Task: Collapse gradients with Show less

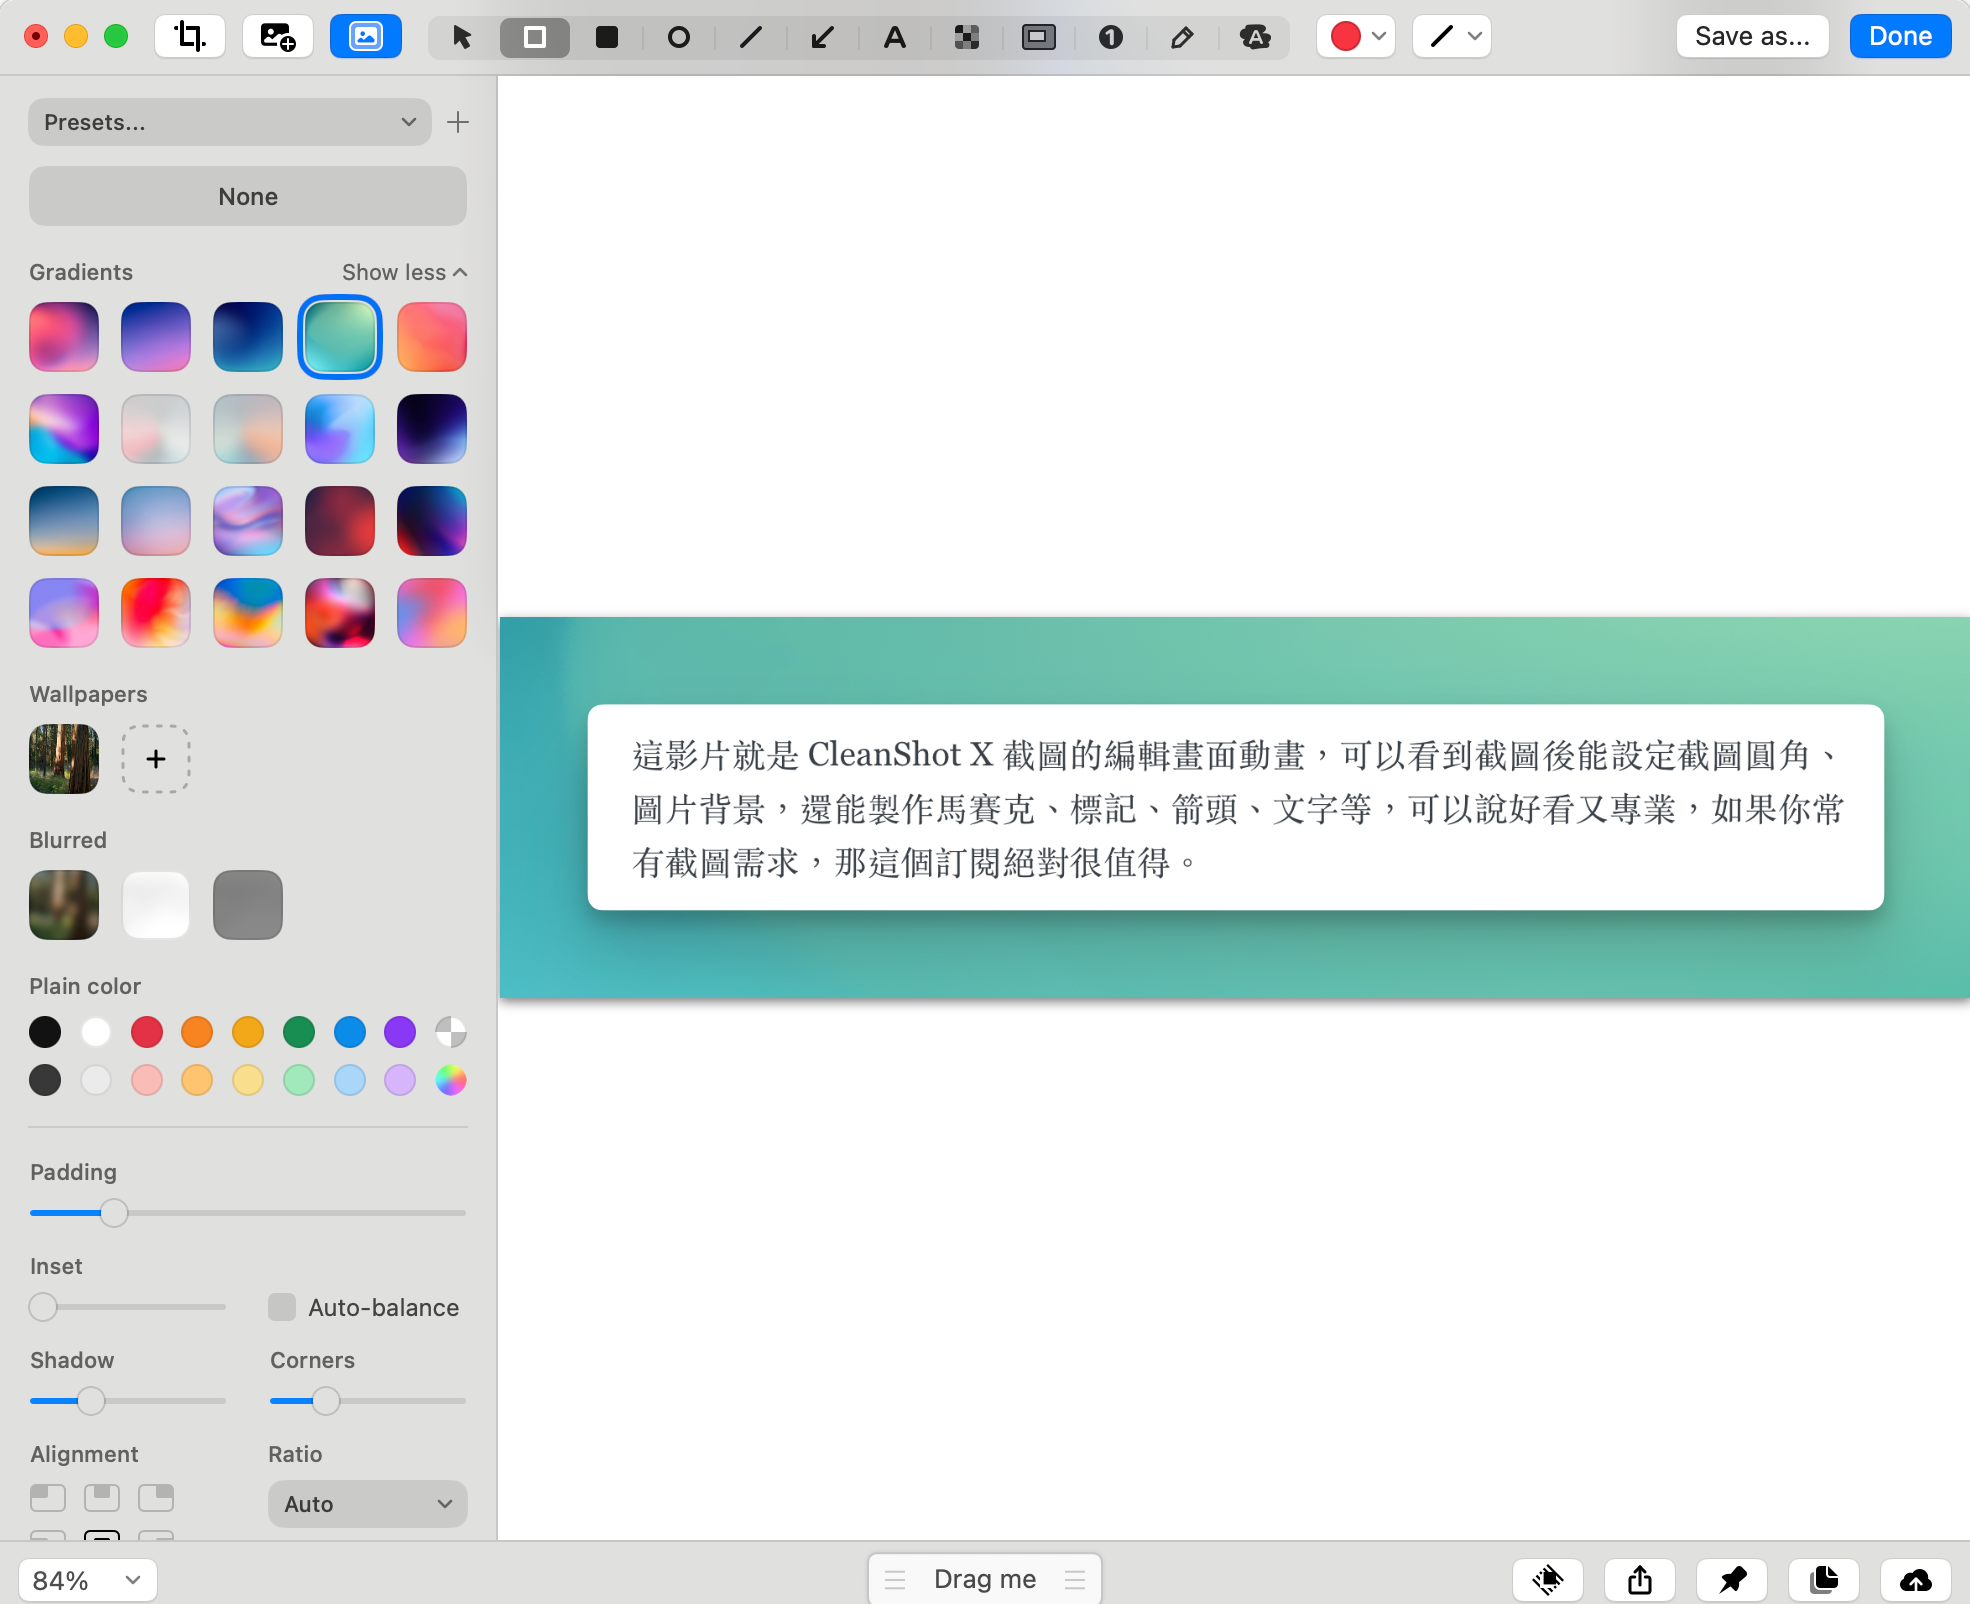Action: (404, 272)
